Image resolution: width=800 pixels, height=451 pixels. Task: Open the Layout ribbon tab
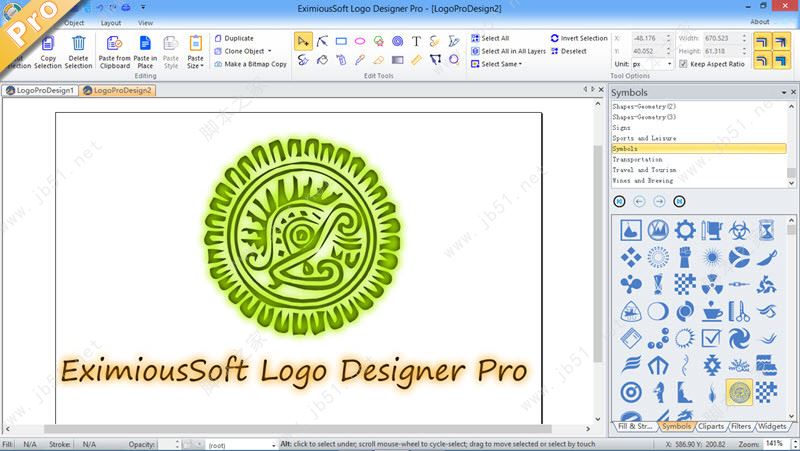(110, 22)
